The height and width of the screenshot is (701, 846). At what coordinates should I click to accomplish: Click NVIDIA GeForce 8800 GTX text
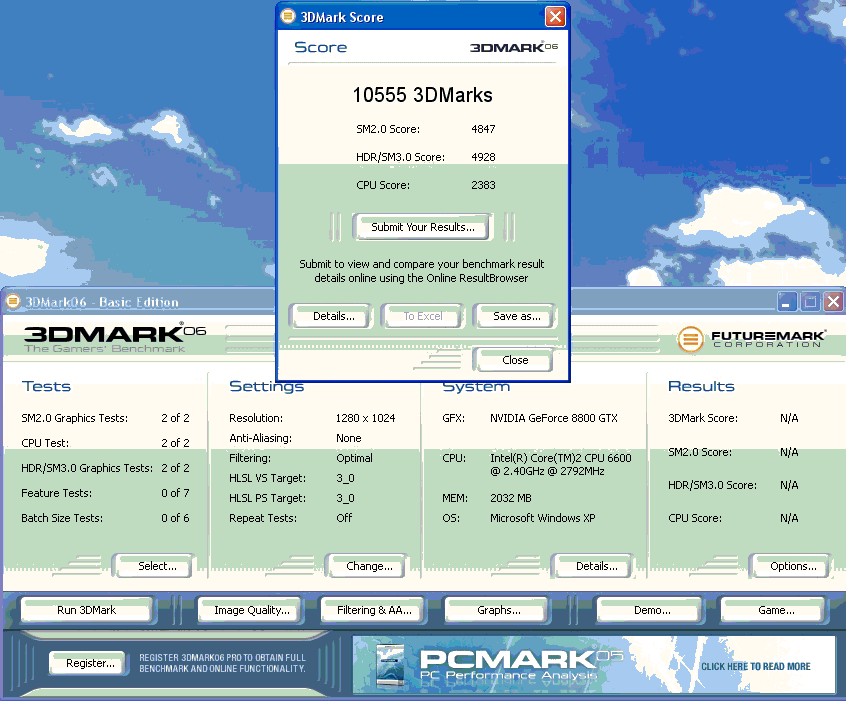point(554,418)
